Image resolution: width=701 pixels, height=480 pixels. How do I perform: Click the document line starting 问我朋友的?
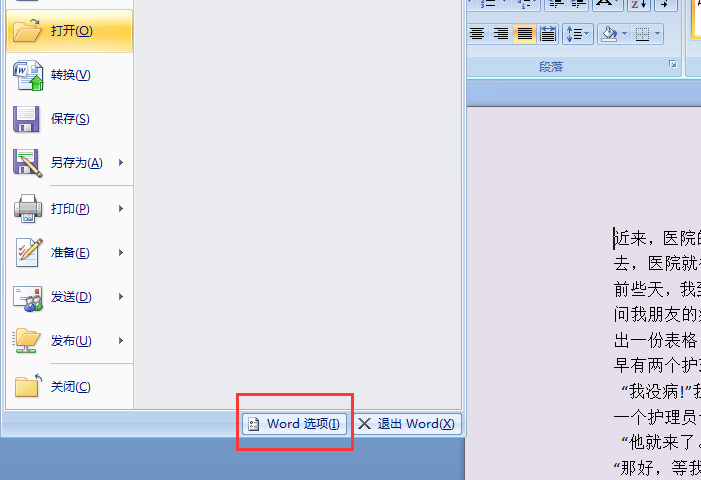click(x=657, y=314)
